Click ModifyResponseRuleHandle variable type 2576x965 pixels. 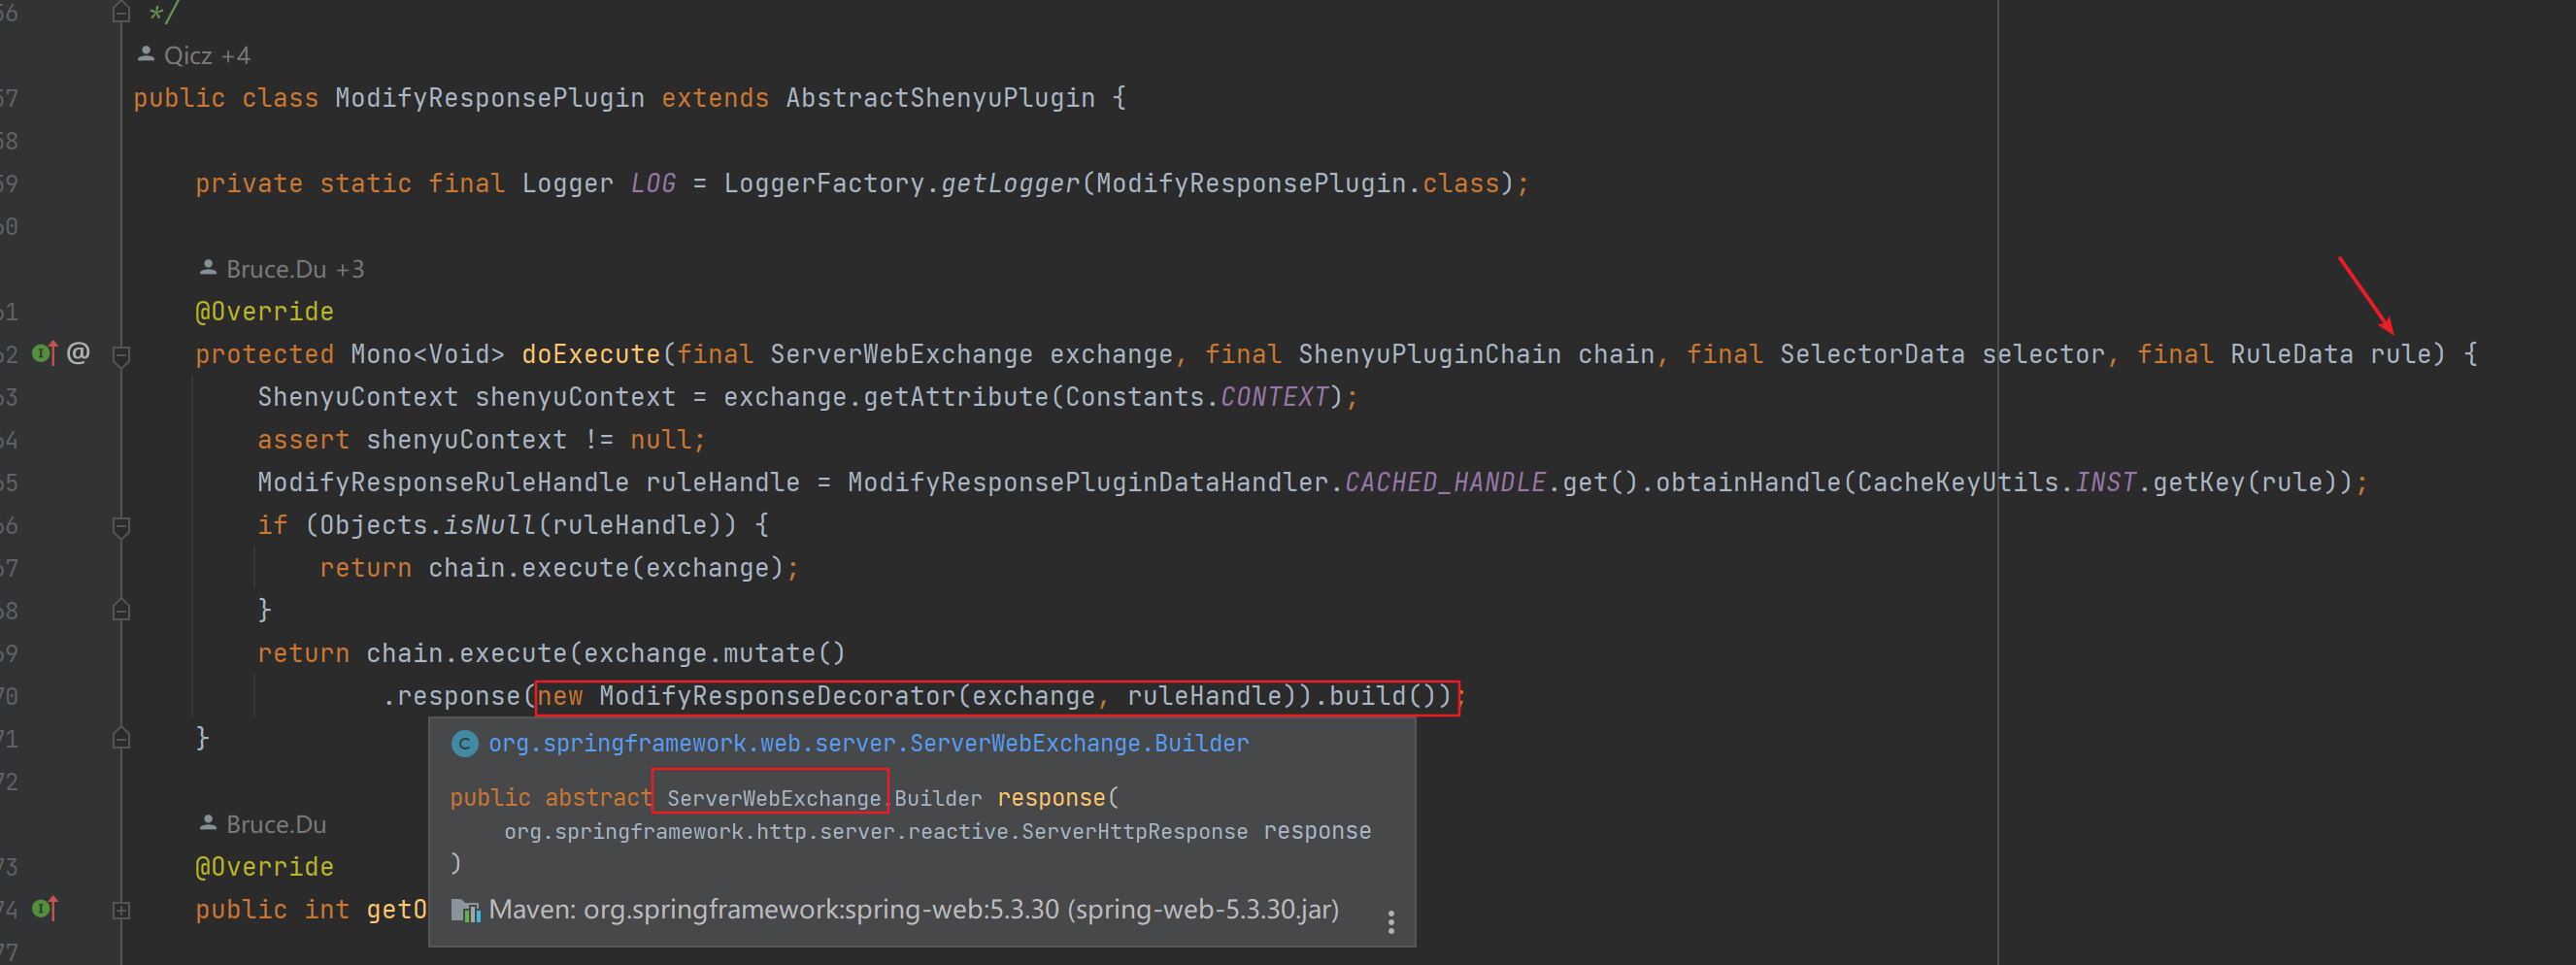[443, 482]
